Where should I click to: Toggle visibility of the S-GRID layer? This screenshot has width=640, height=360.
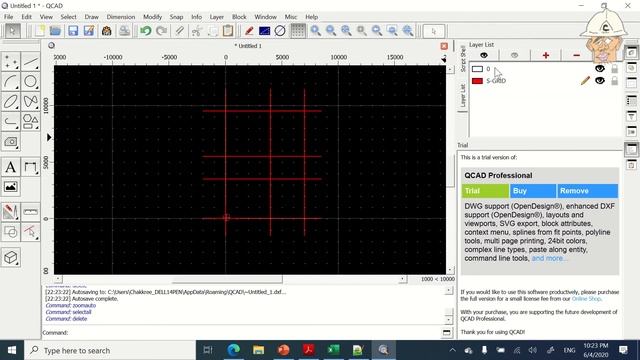600,81
